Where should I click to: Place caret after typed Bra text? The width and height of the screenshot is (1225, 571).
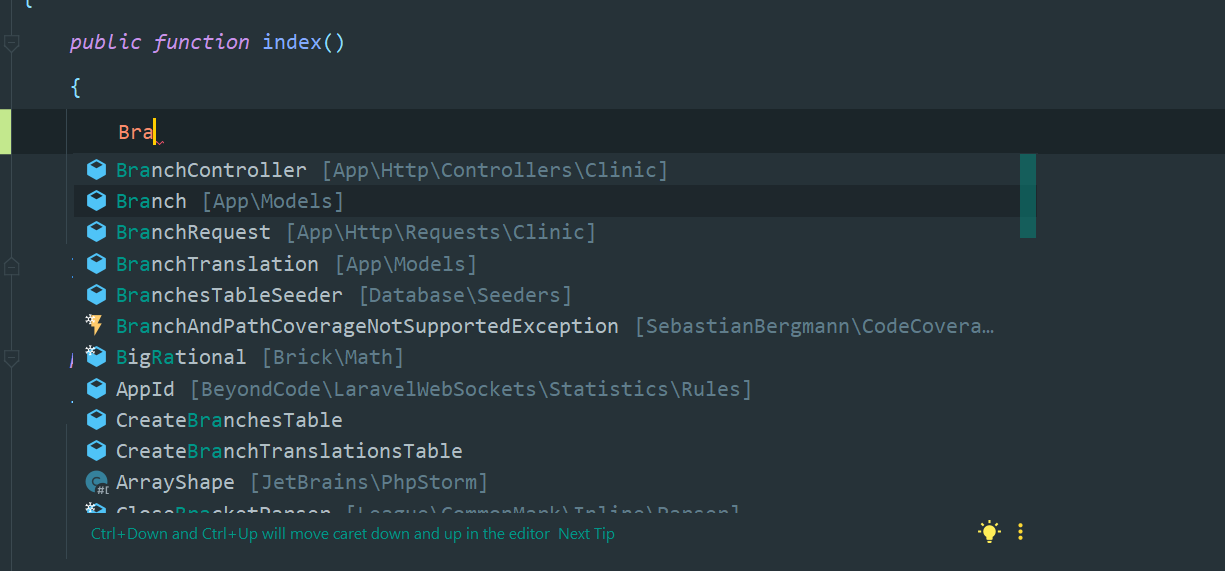pos(156,132)
